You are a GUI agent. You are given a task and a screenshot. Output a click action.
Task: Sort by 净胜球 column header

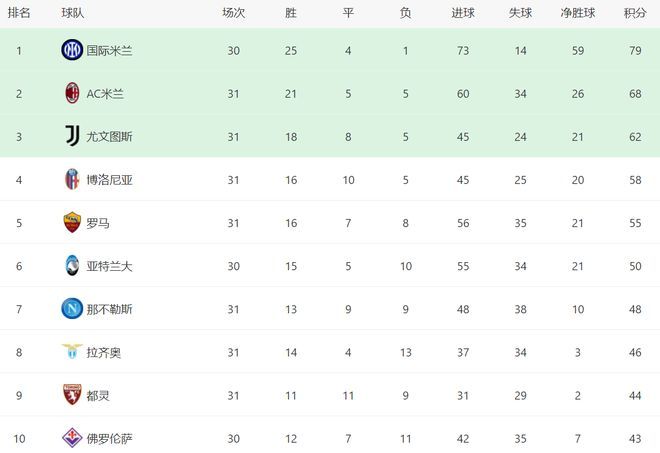[578, 13]
